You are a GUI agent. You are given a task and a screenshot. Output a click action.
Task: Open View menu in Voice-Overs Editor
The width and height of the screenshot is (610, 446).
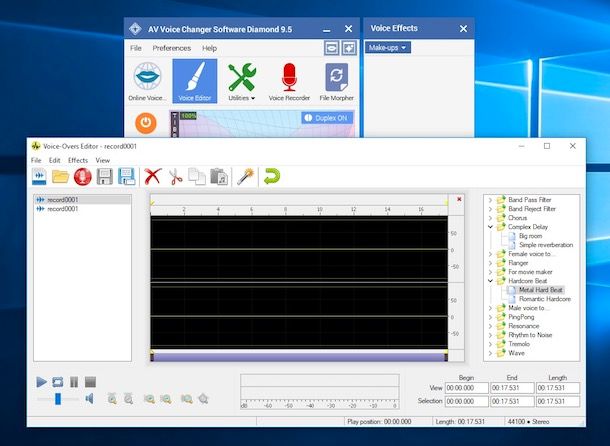click(x=103, y=160)
